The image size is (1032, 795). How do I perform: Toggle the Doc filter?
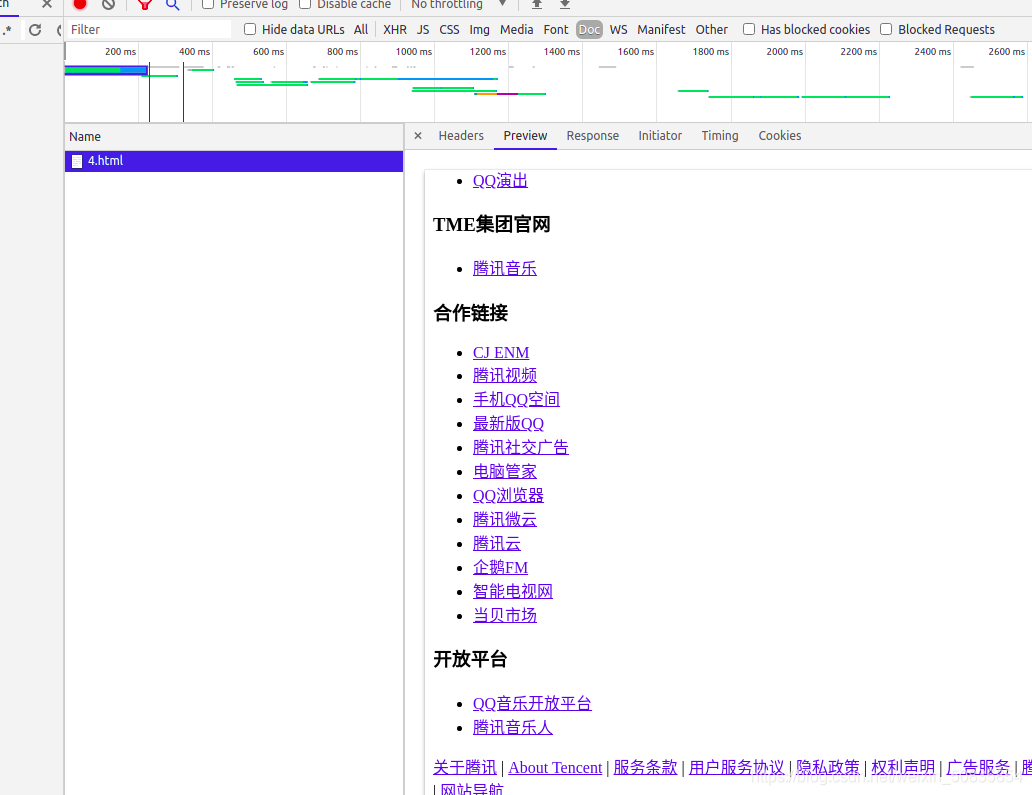[589, 30]
